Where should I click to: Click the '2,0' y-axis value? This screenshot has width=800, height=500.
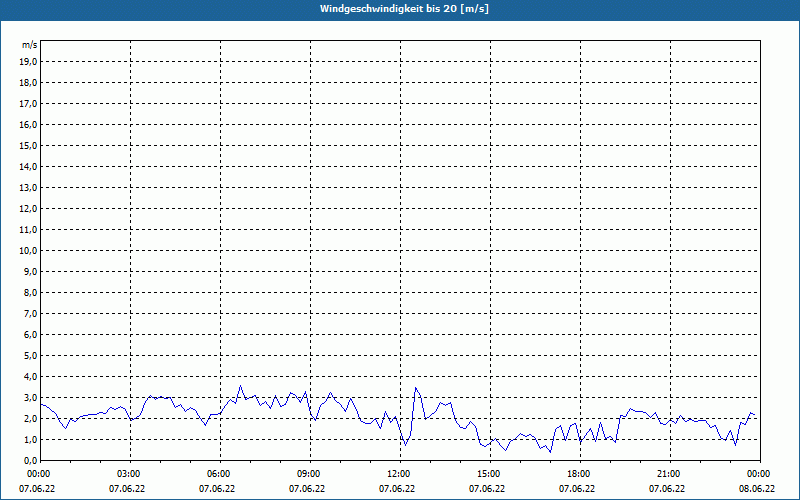tap(30, 418)
